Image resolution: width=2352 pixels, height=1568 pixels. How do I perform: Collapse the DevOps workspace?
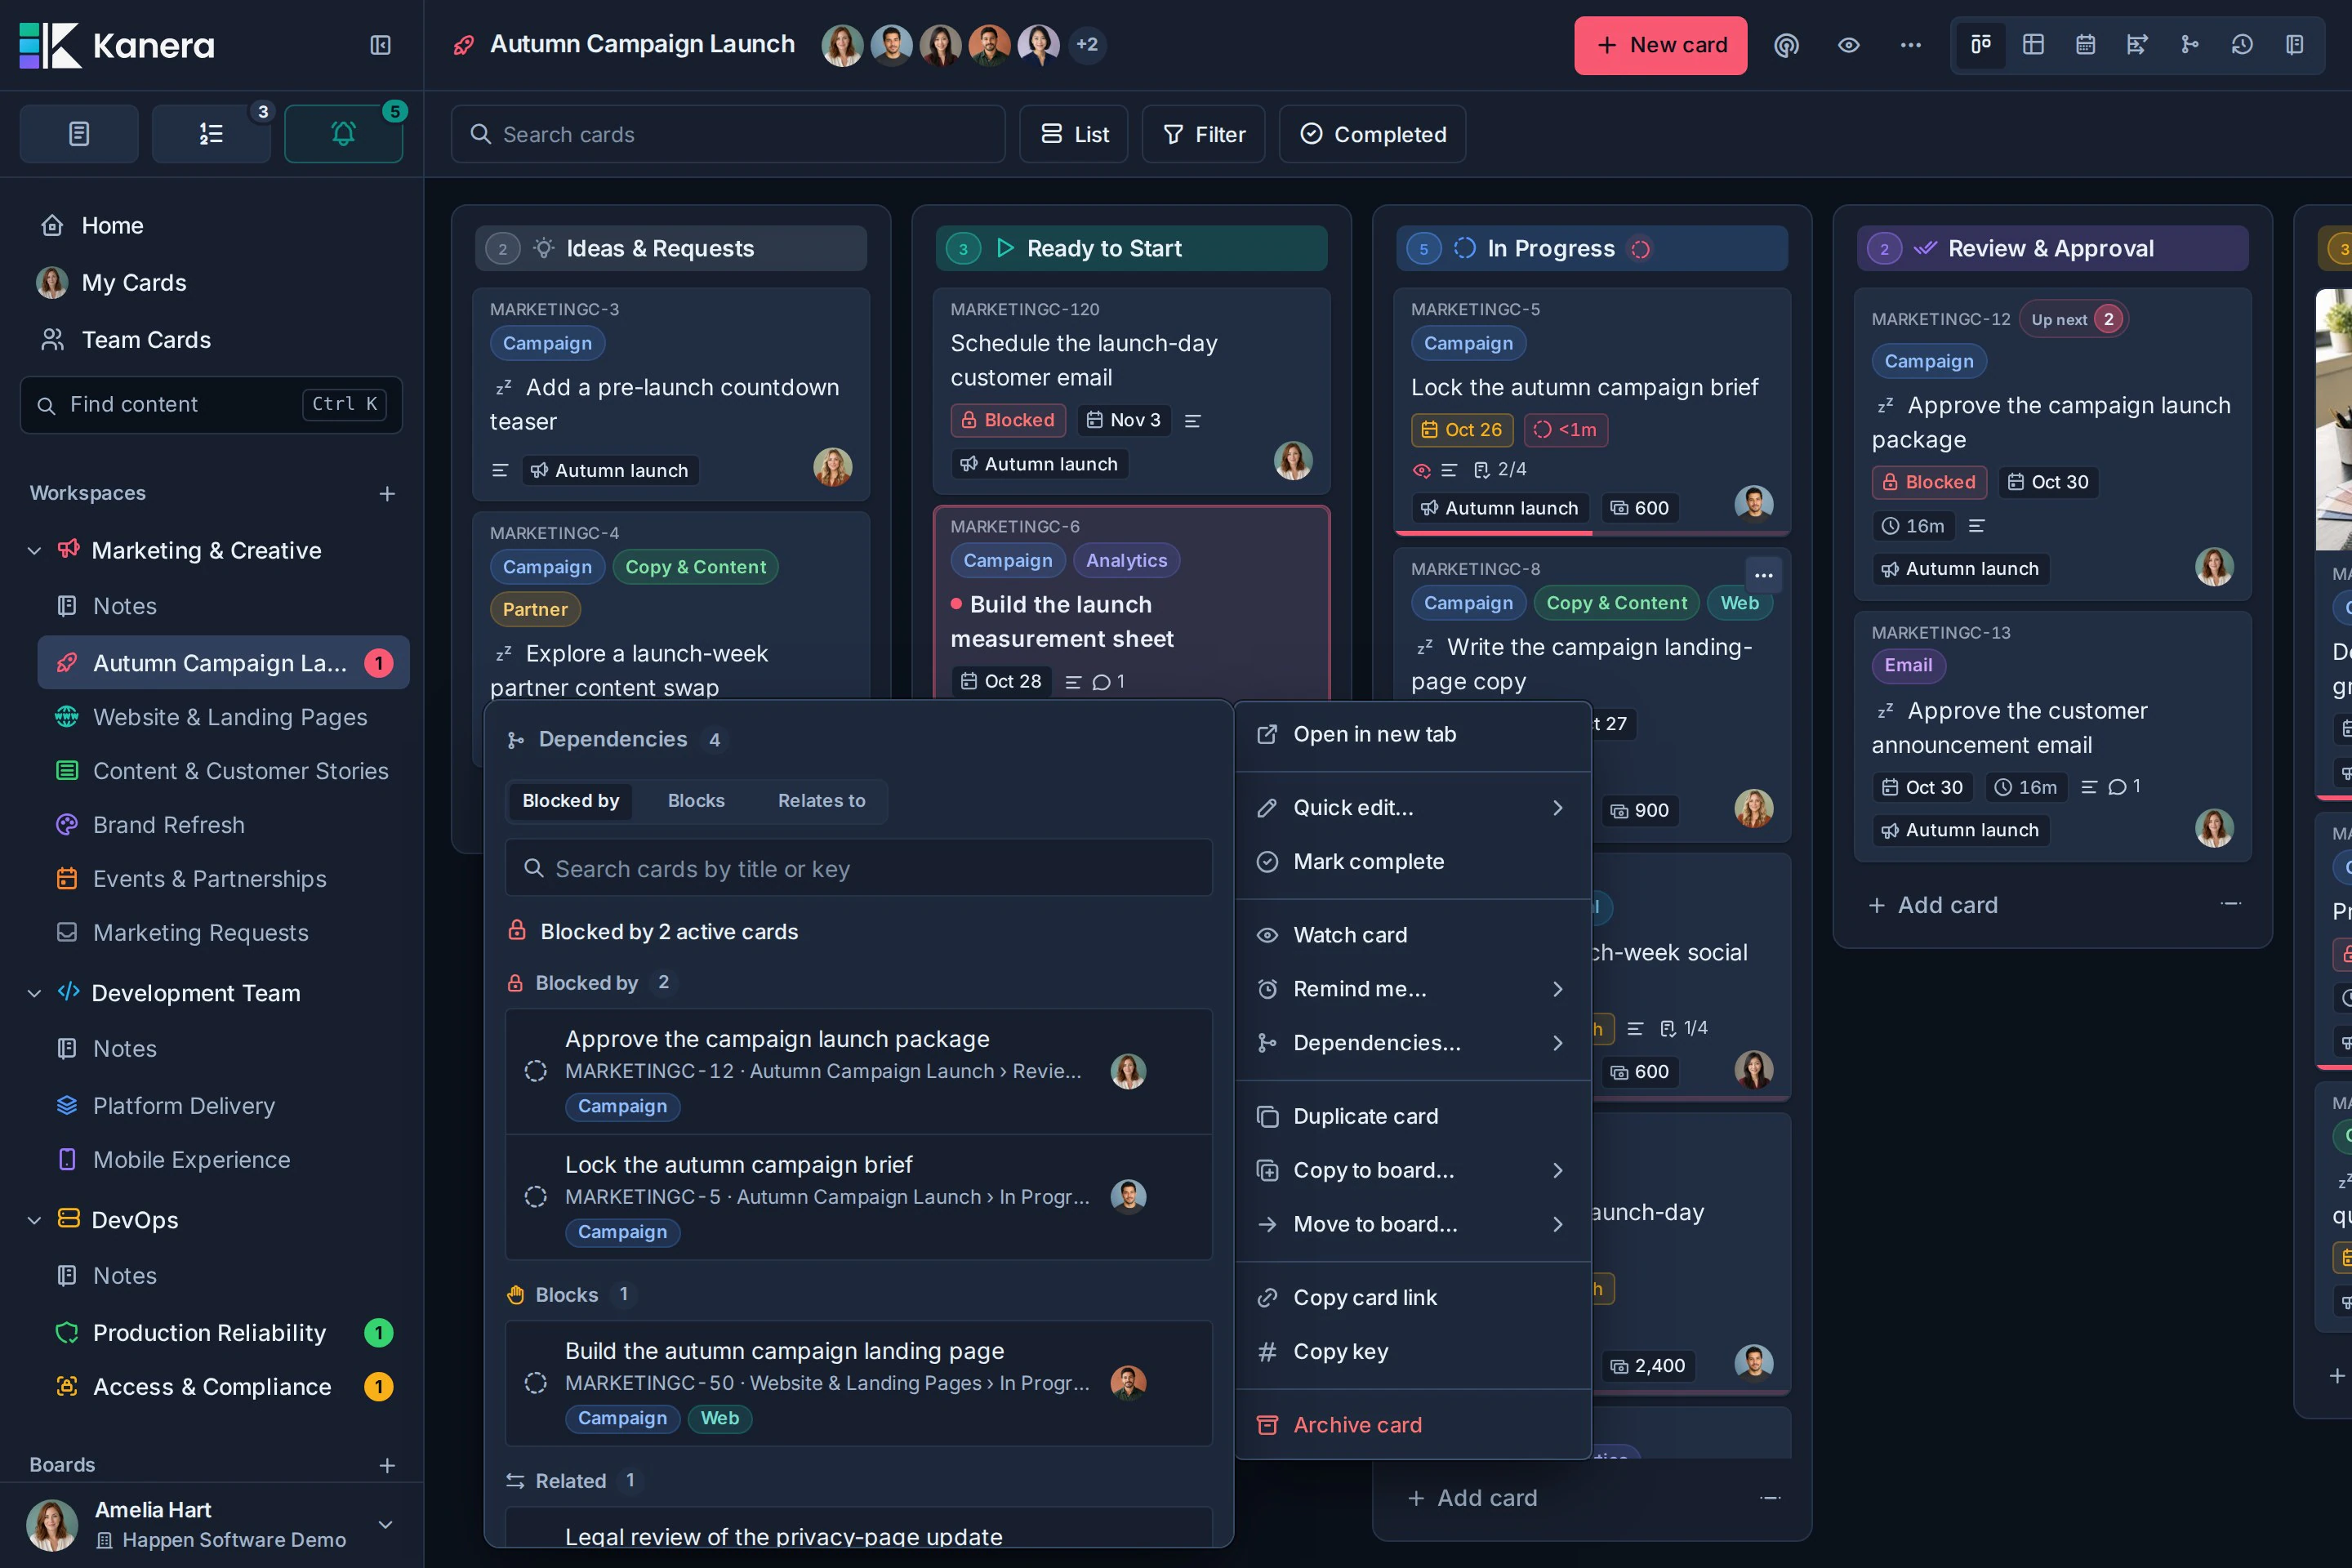point(34,1220)
